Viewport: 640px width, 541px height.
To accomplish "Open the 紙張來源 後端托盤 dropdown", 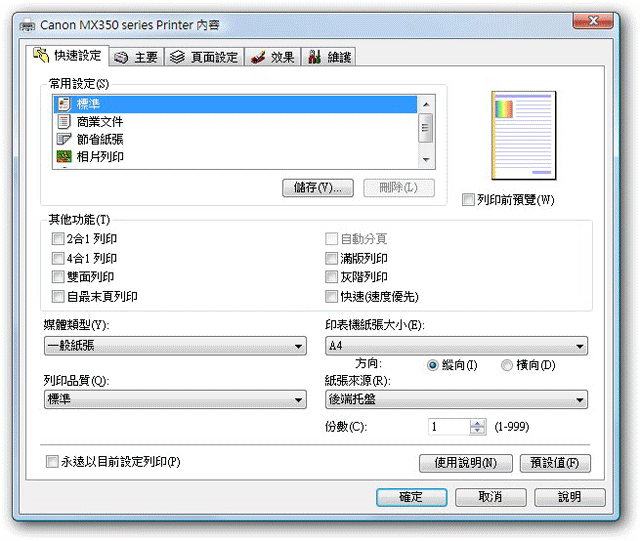I will click(x=456, y=399).
